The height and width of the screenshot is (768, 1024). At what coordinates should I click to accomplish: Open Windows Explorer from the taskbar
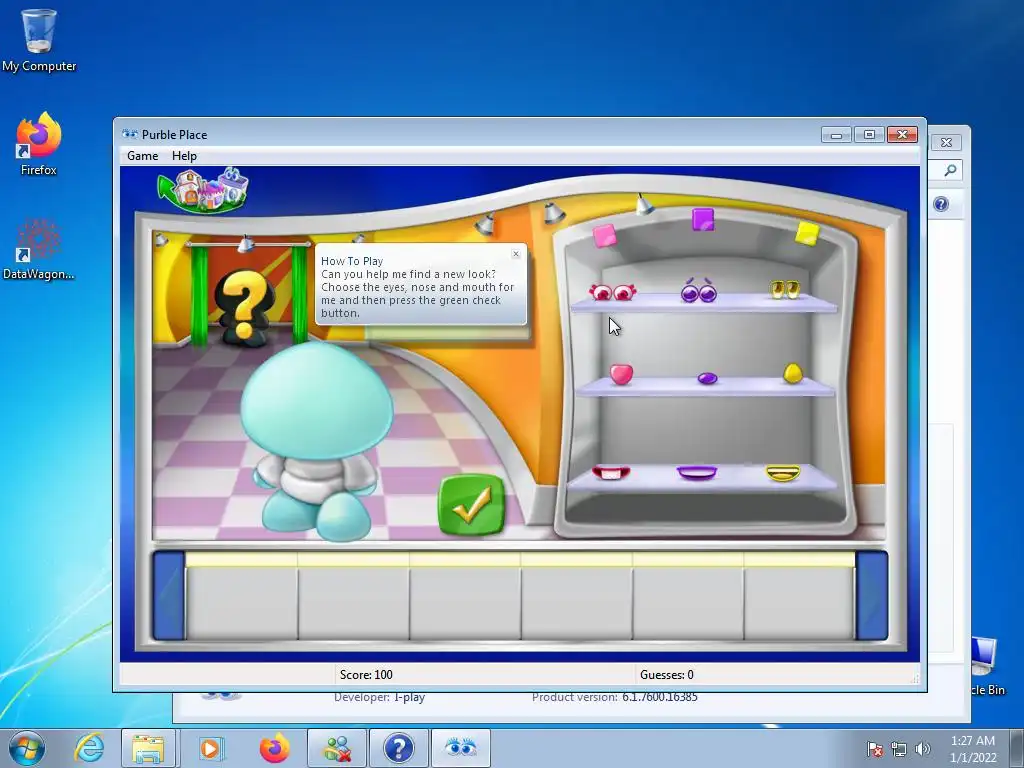[x=148, y=748]
